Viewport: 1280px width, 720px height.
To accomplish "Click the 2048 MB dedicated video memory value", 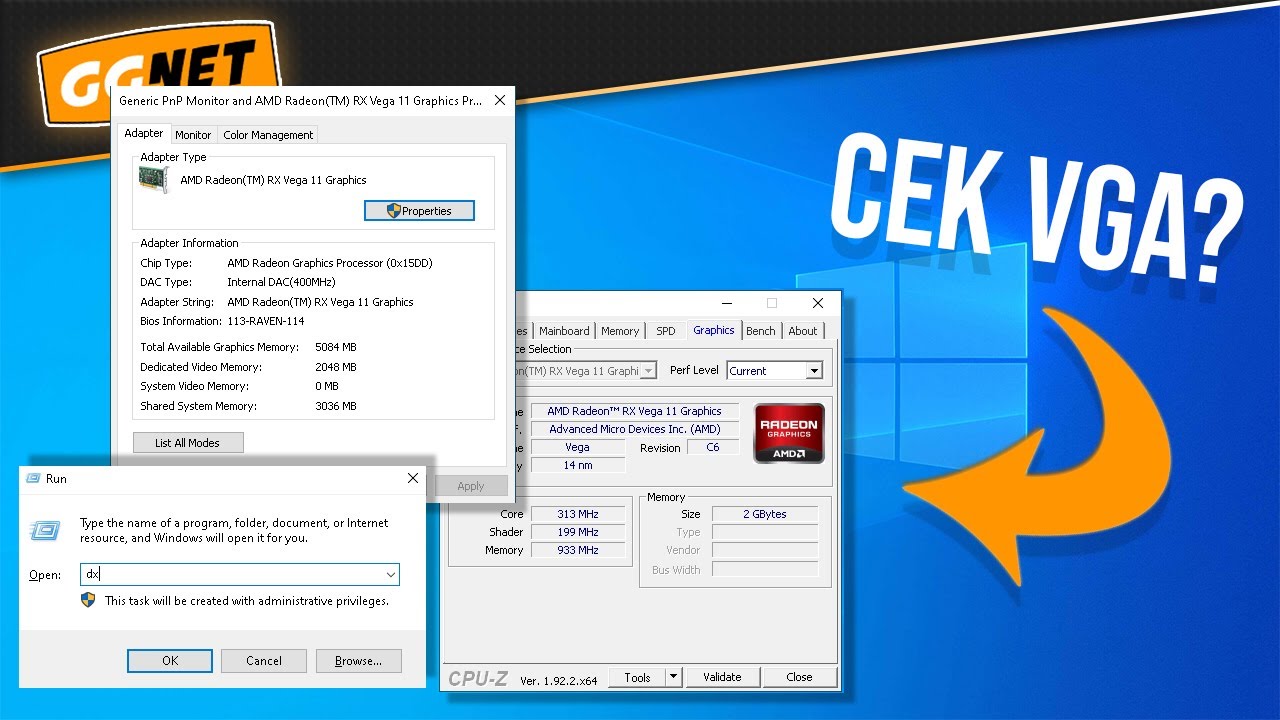I will coord(336,367).
